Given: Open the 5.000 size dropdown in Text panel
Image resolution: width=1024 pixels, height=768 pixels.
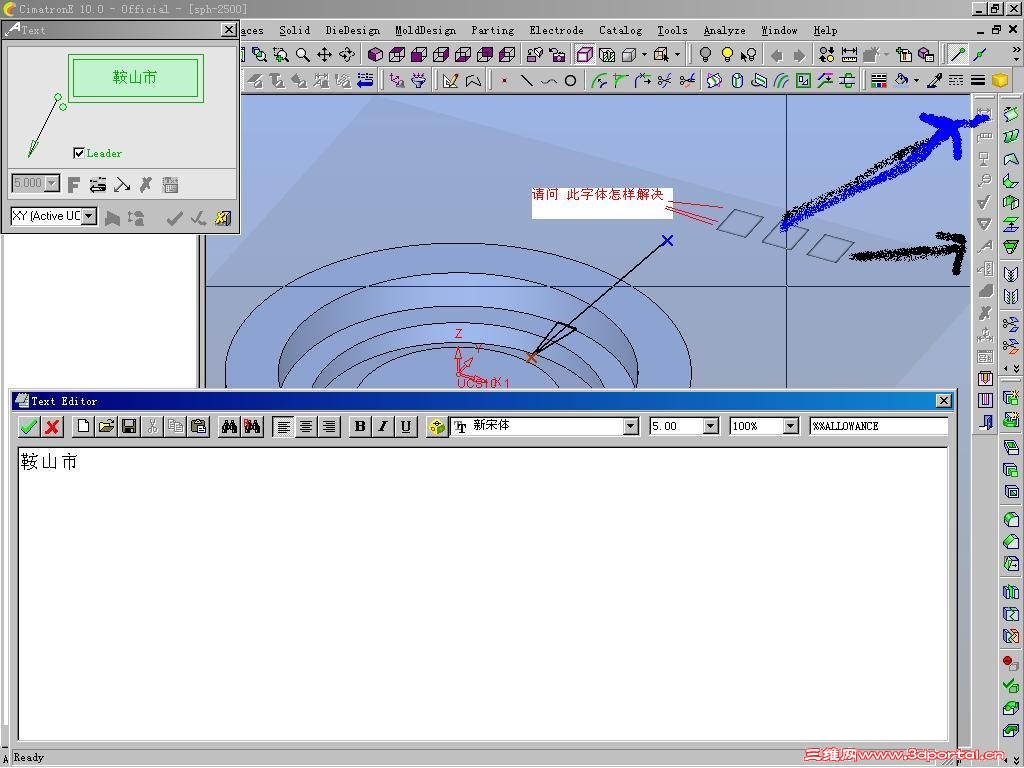Looking at the screenshot, I should point(52,183).
